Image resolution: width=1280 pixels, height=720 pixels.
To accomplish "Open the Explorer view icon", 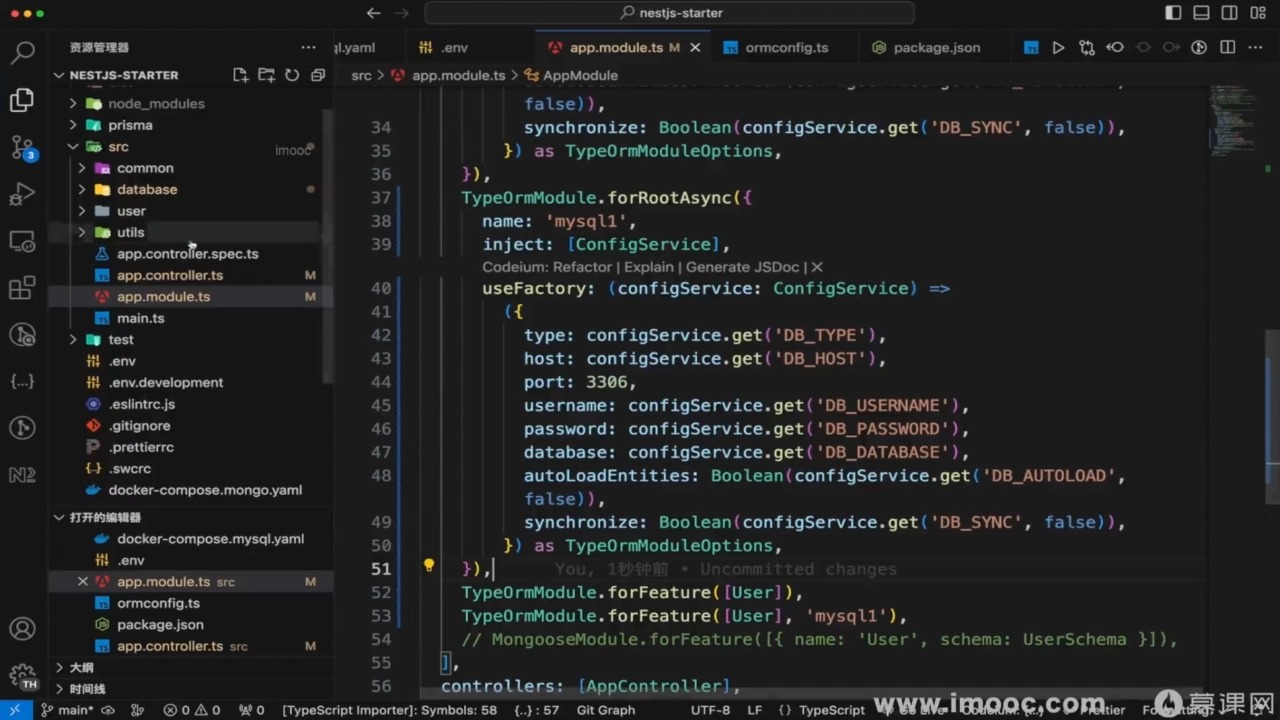I will [x=22, y=100].
